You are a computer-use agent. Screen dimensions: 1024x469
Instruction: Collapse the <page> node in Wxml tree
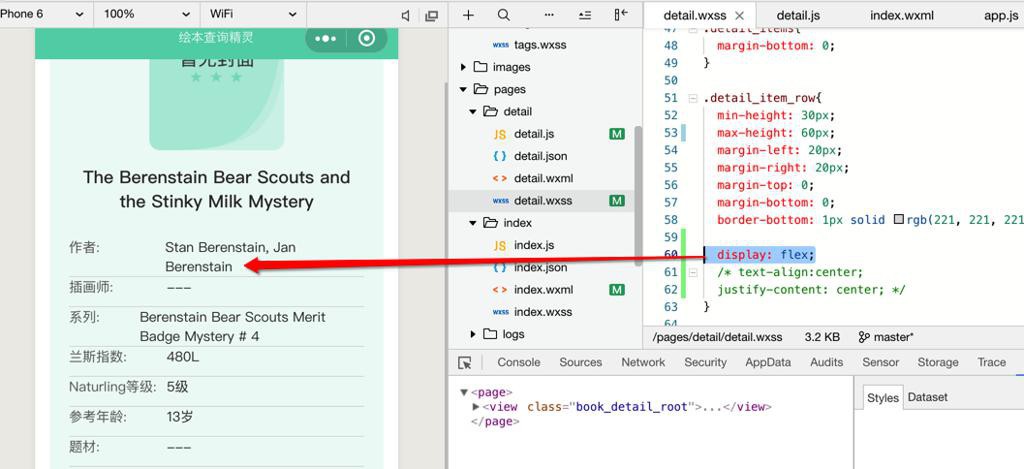coord(464,393)
